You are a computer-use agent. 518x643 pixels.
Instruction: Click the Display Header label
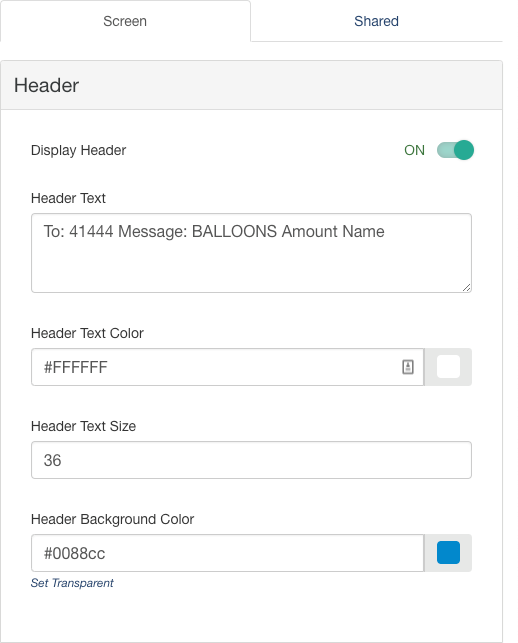[x=78, y=150]
